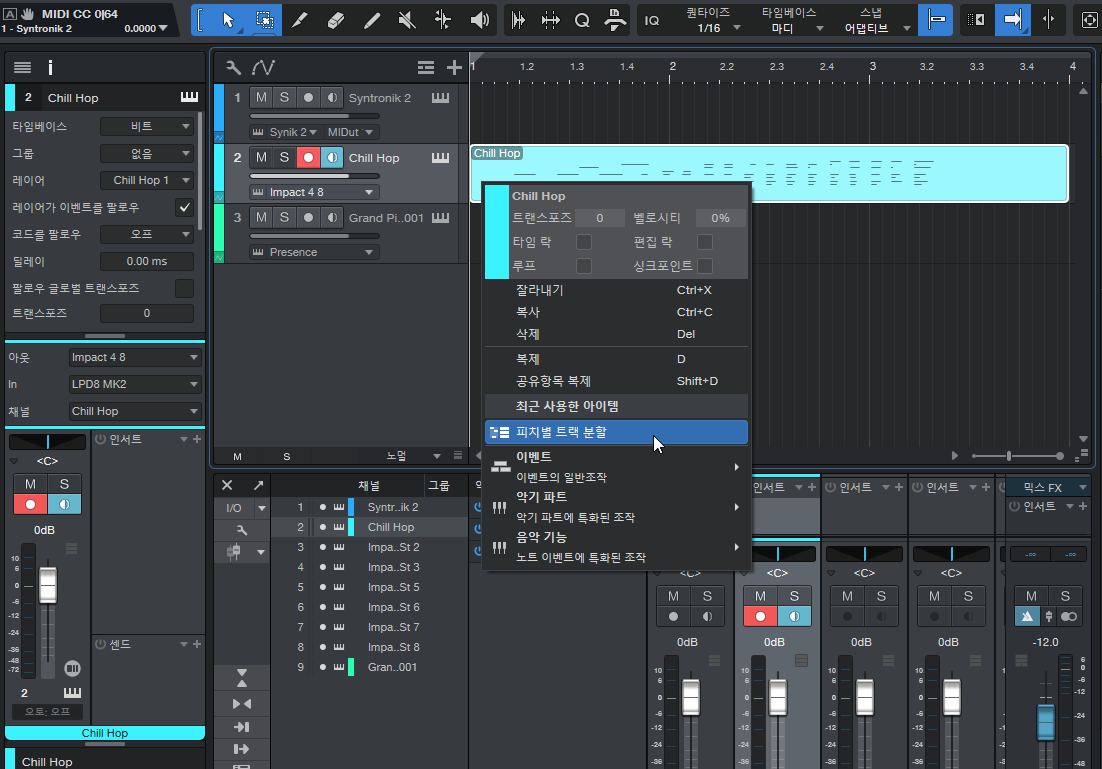This screenshot has width=1102, height=769.
Task: Open the 스냅 어댑티브 dropdown
Action: click(x=874, y=20)
